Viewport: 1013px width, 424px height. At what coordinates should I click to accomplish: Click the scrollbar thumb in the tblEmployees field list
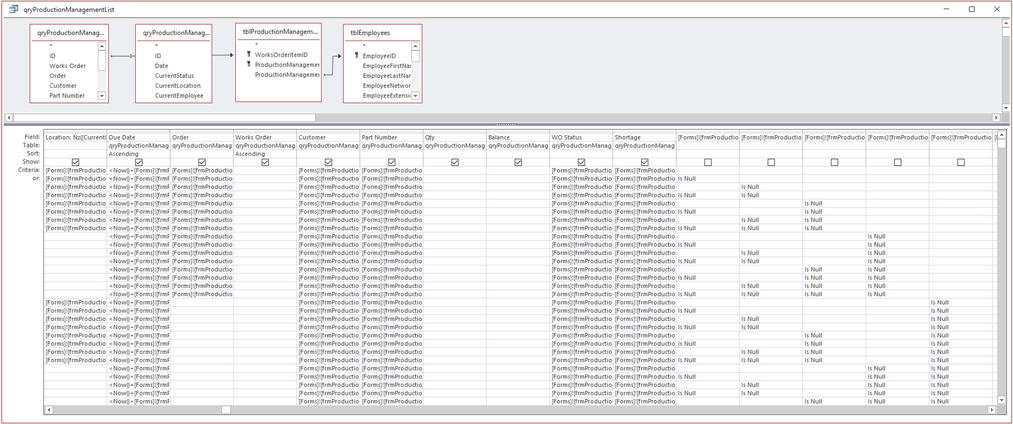pyautogui.click(x=415, y=56)
